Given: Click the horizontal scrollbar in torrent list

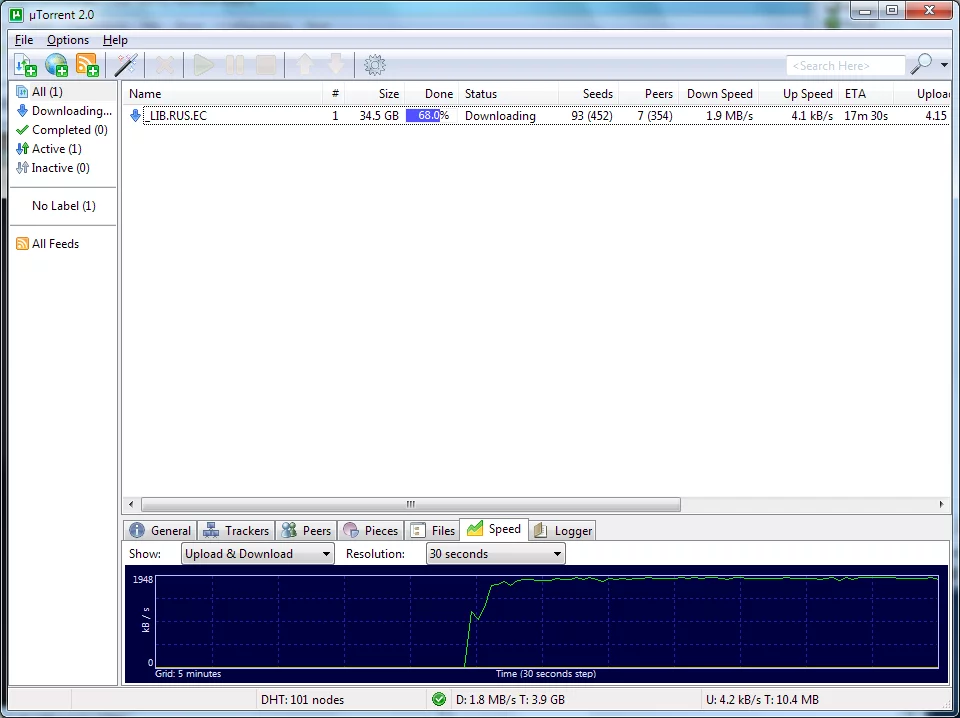Looking at the screenshot, I should 410,505.
